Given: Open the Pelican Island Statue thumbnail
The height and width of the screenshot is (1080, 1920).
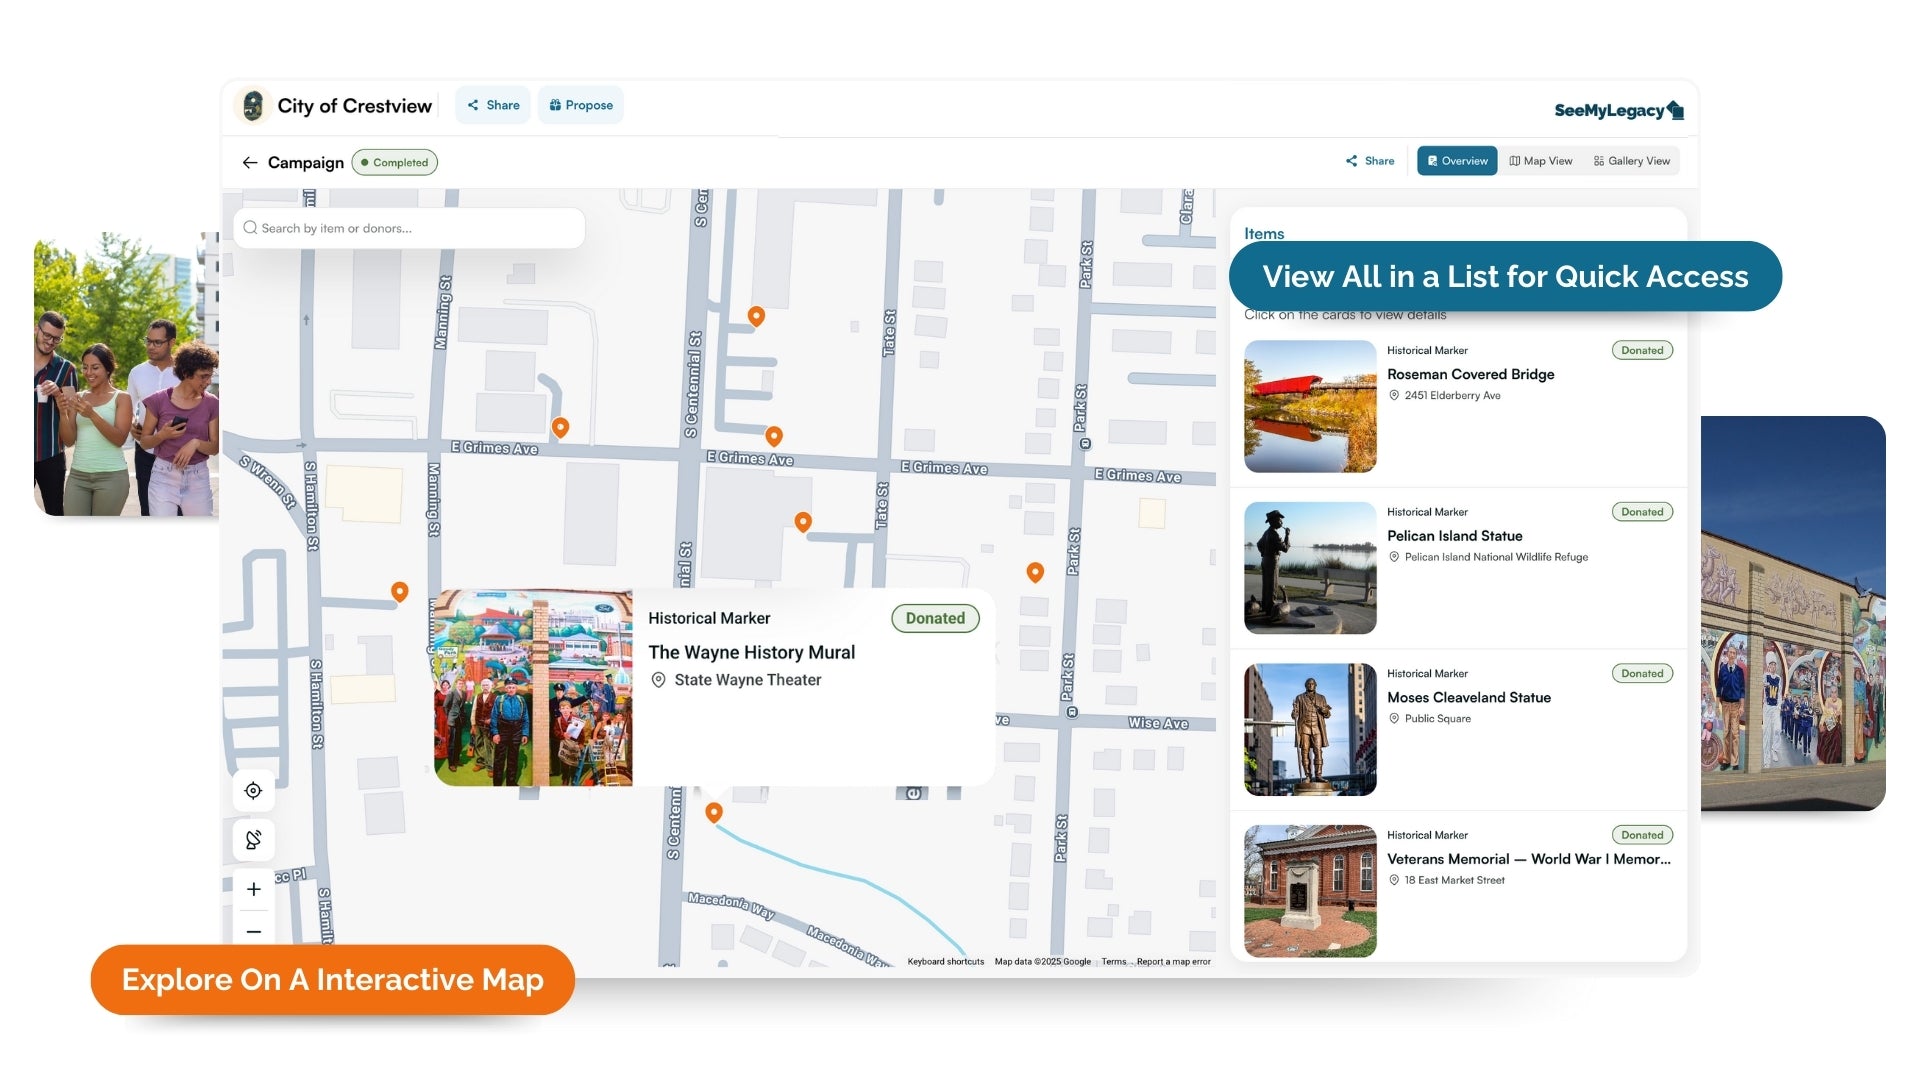Looking at the screenshot, I should point(1310,568).
